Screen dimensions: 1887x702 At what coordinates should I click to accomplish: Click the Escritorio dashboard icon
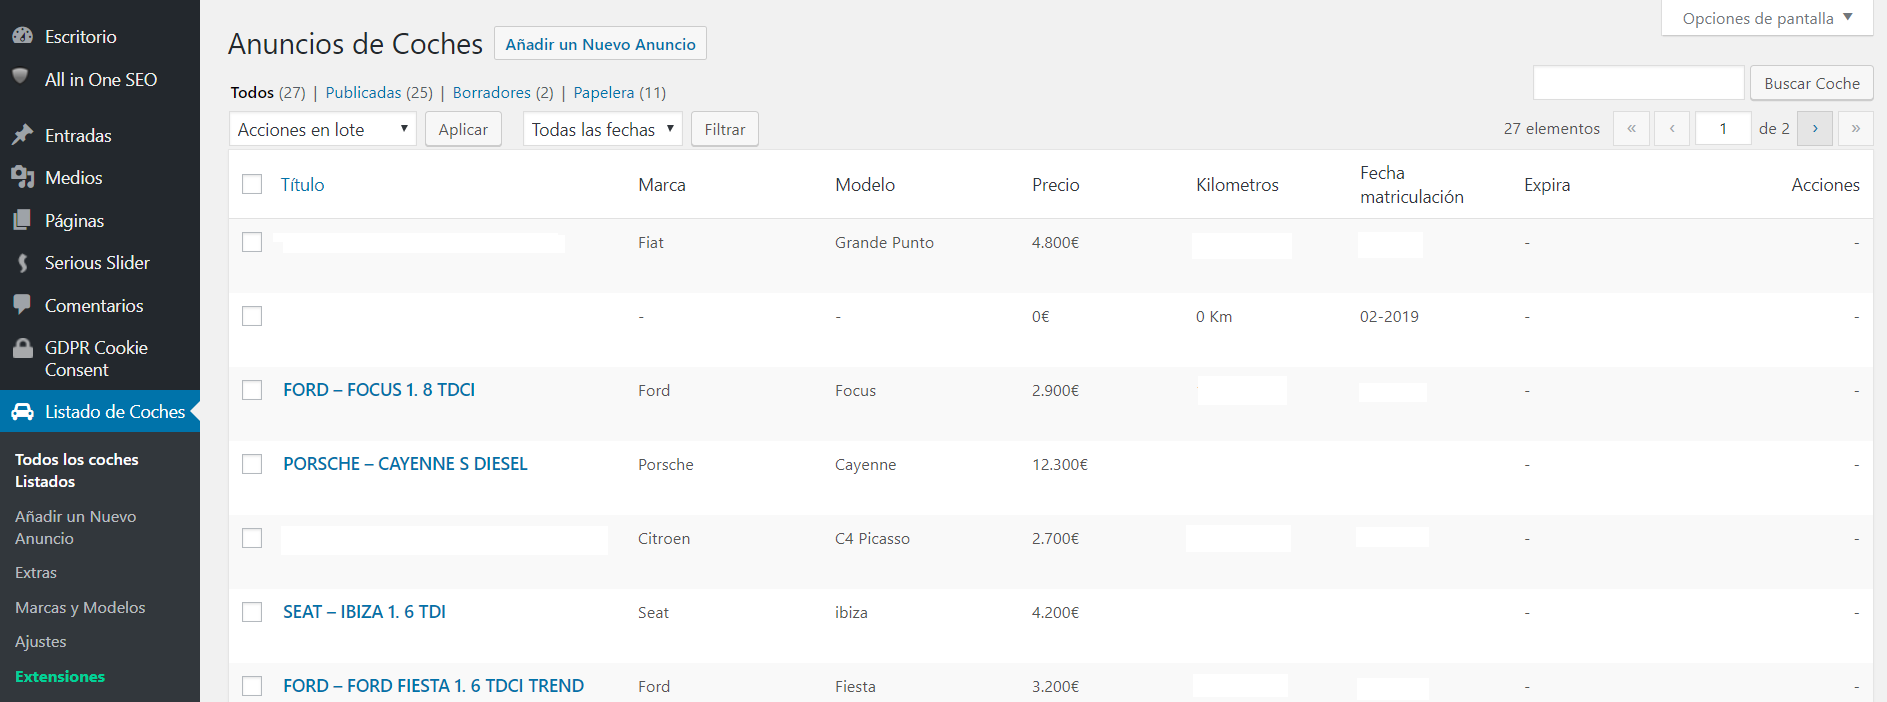click(x=22, y=36)
